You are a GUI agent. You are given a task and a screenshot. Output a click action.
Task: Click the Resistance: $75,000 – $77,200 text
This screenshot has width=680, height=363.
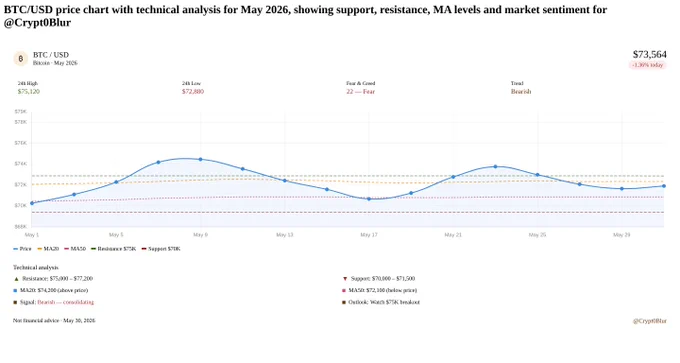(x=58, y=279)
